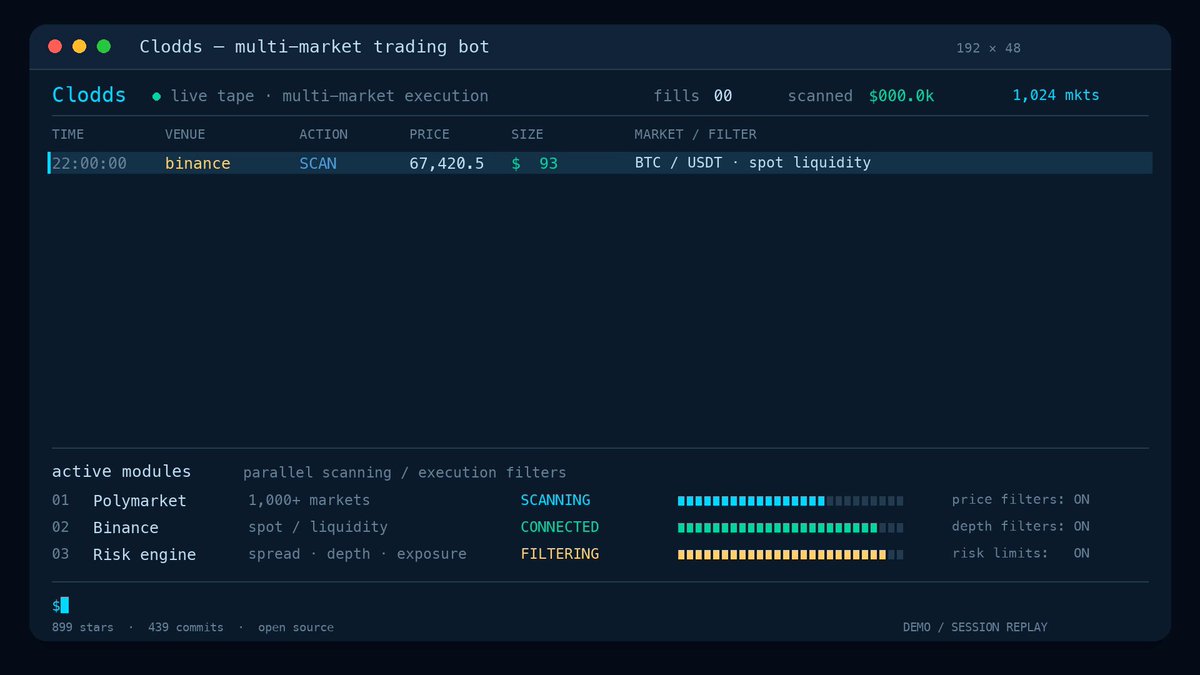
Task: Click the $ 93 size cell
Action: [x=534, y=163]
